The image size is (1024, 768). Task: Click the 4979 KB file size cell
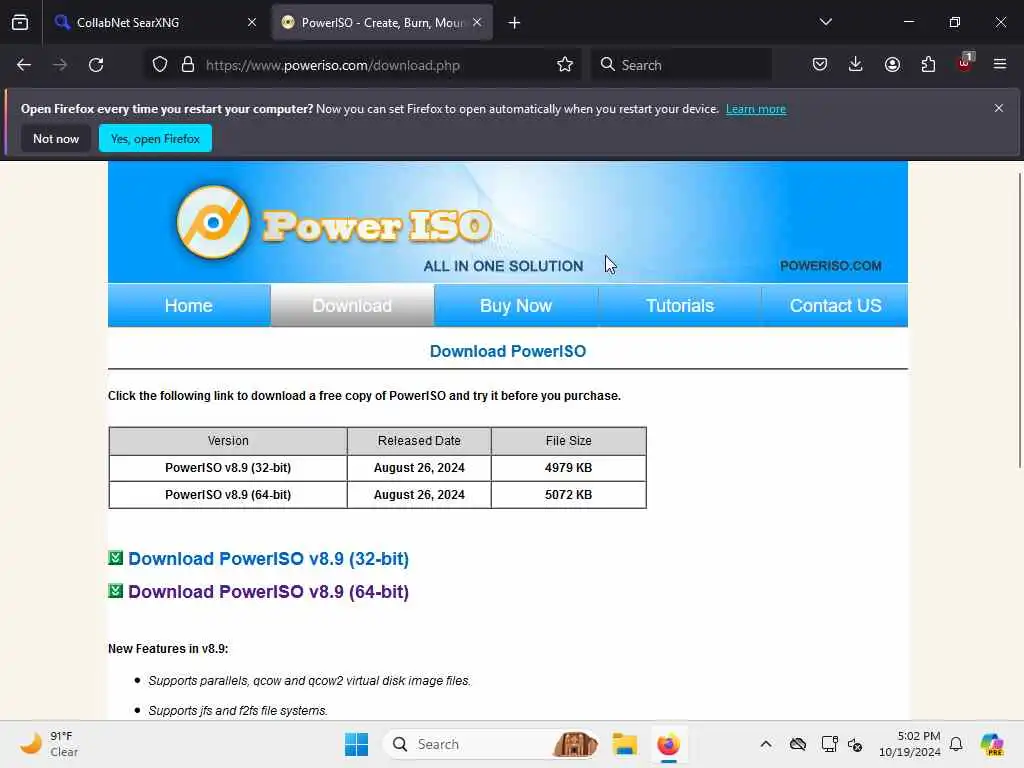tap(568, 468)
